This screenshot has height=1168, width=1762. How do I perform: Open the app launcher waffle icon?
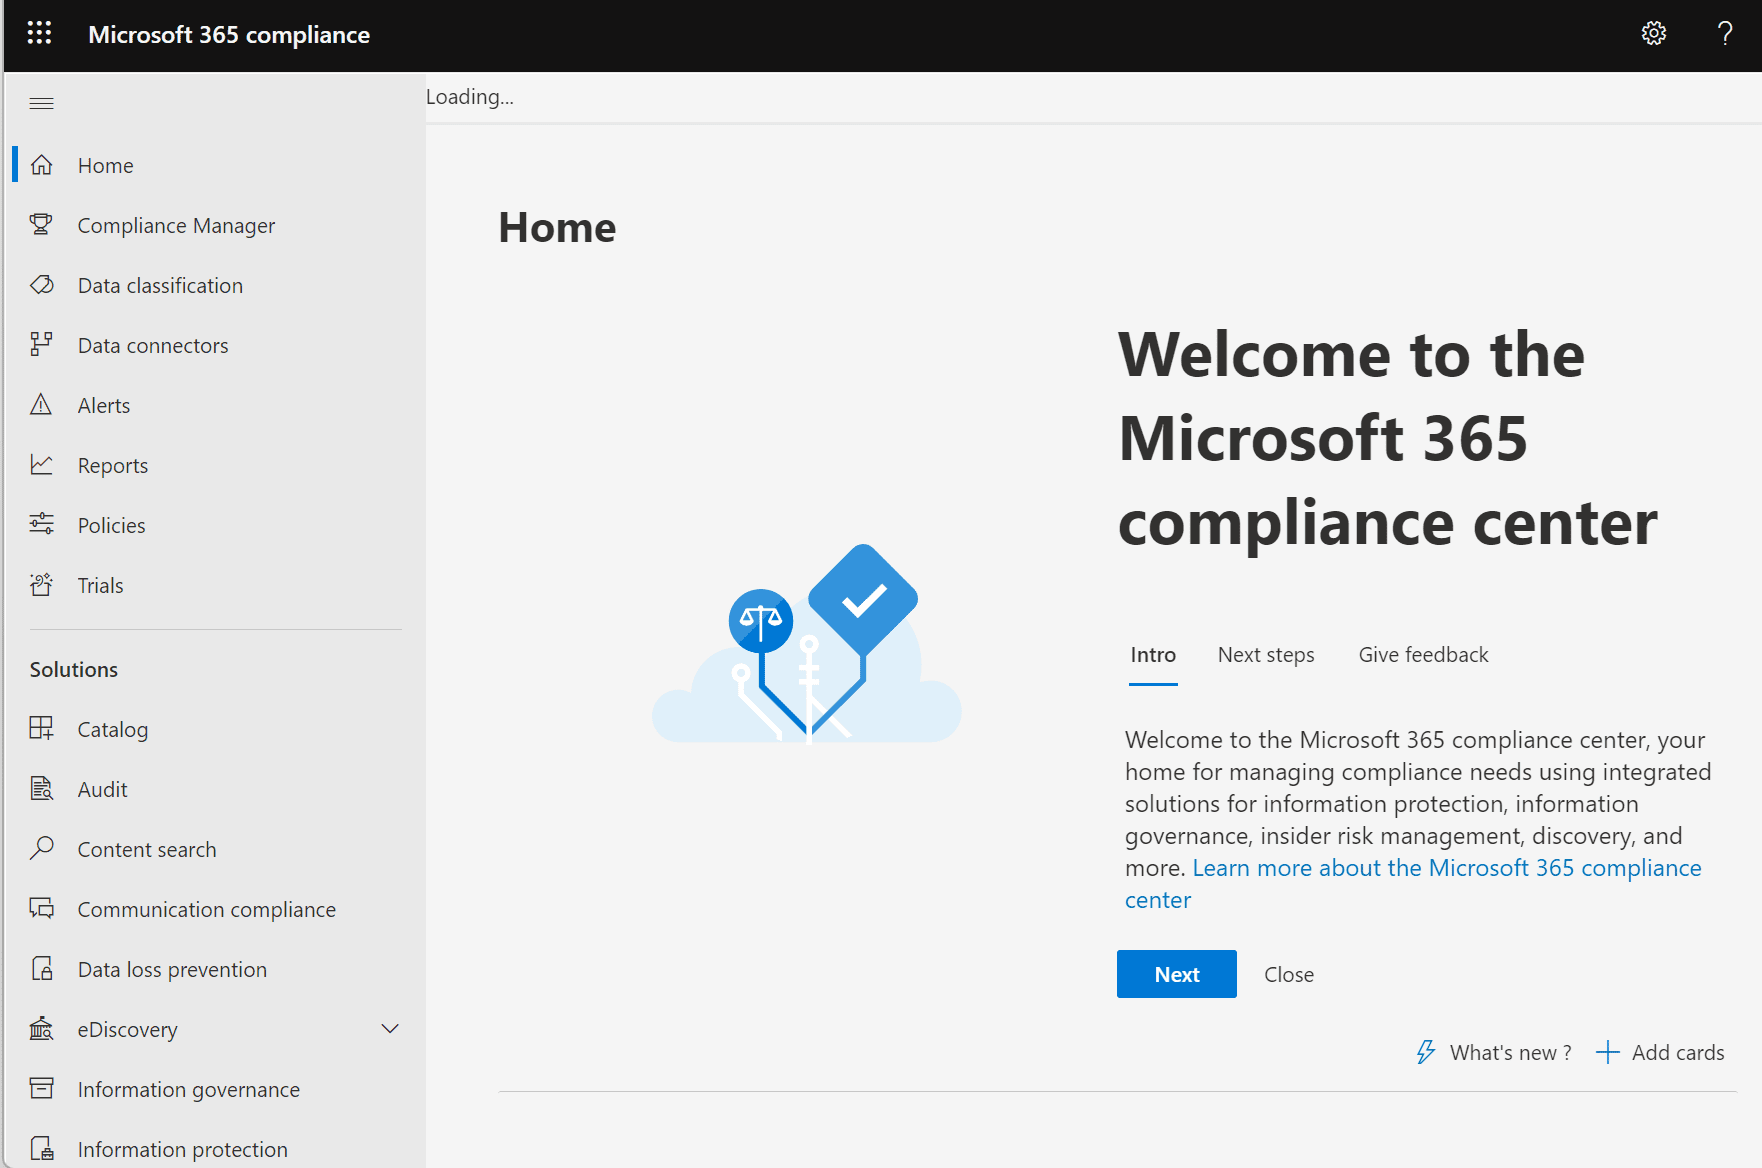coord(39,34)
